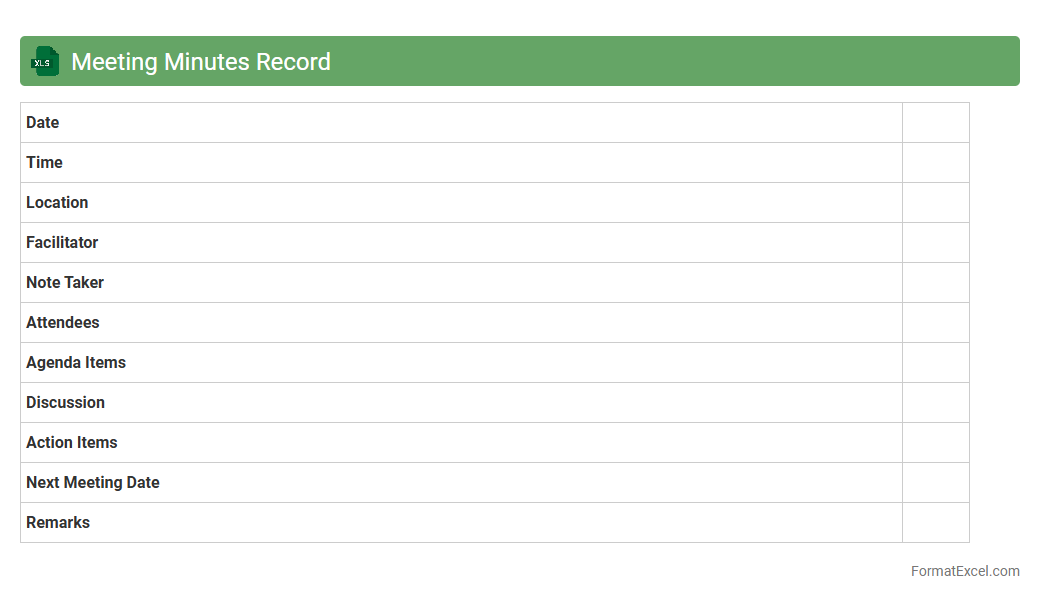Screen dimensions: 1040x600
Task: Click the Meeting Minutes Record title
Action: tap(201, 62)
